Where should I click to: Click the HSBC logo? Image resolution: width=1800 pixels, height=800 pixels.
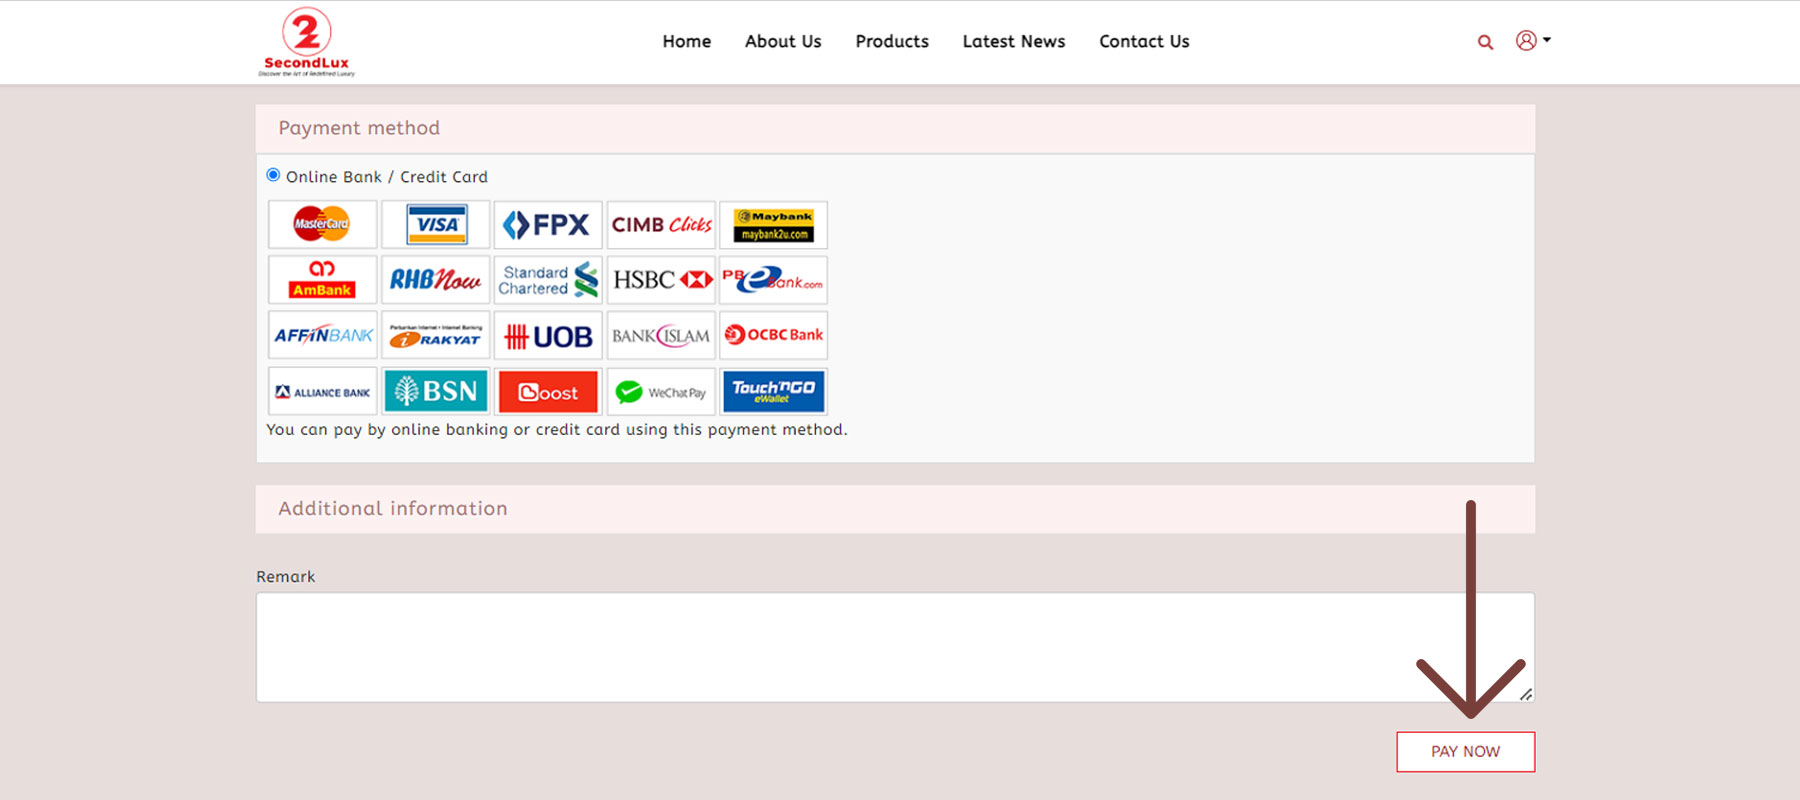click(x=661, y=280)
